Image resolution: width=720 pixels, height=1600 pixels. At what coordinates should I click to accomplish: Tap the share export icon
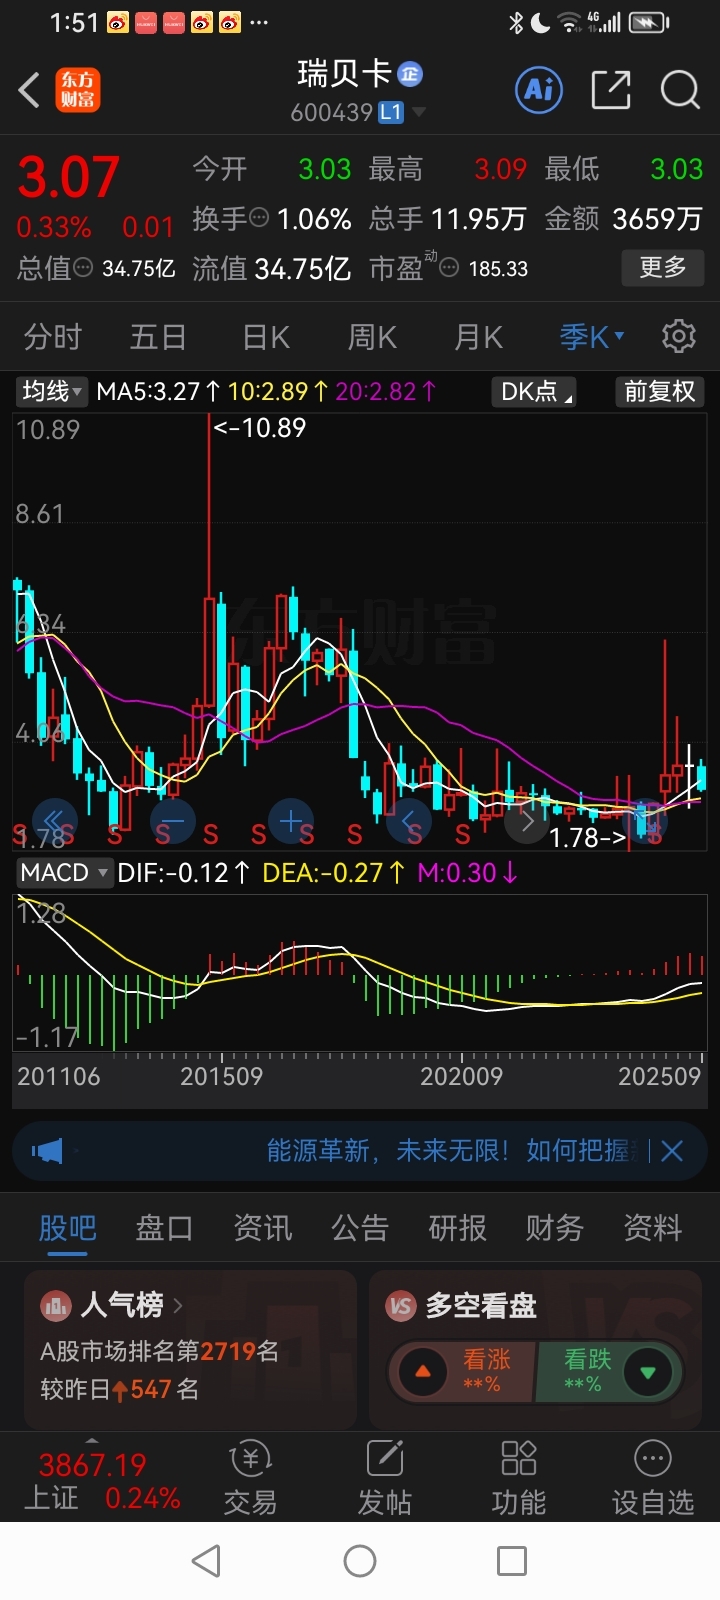point(610,90)
